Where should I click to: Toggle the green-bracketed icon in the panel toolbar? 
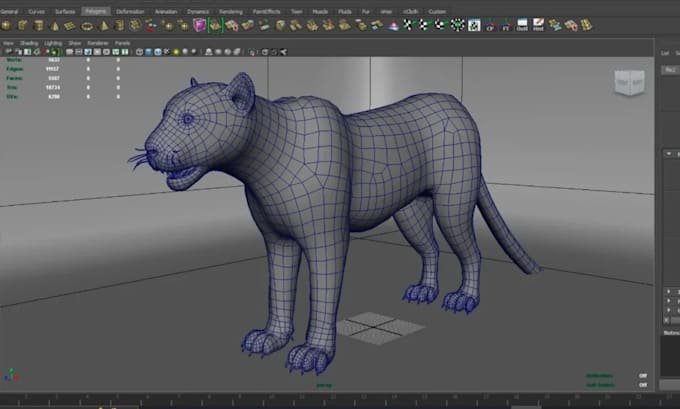point(53,52)
